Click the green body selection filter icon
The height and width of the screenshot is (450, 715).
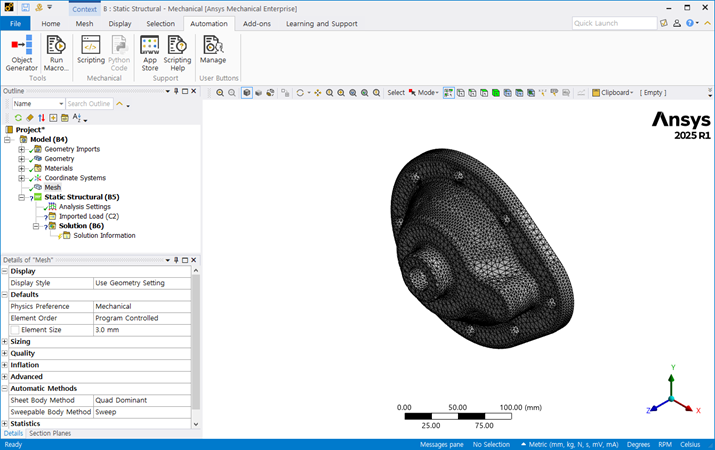tap(496, 93)
